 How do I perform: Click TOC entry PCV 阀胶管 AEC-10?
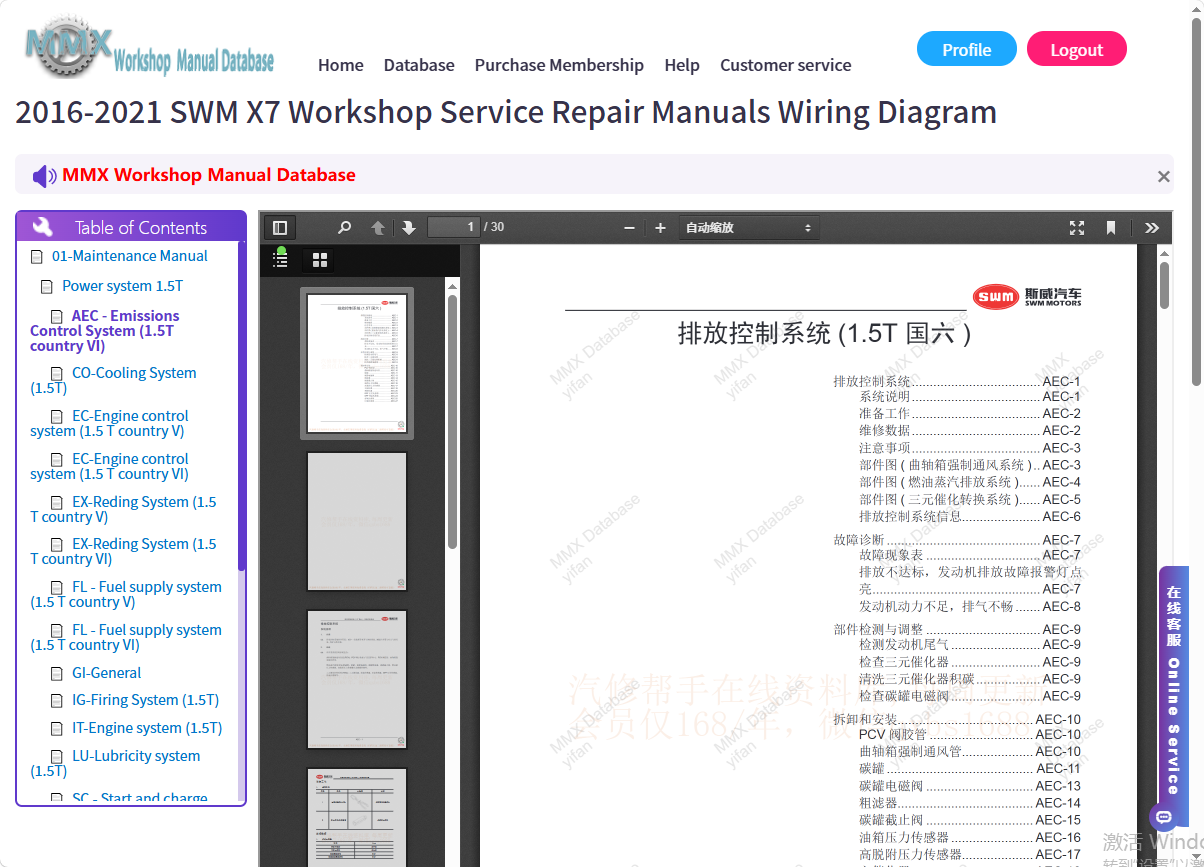970,735
